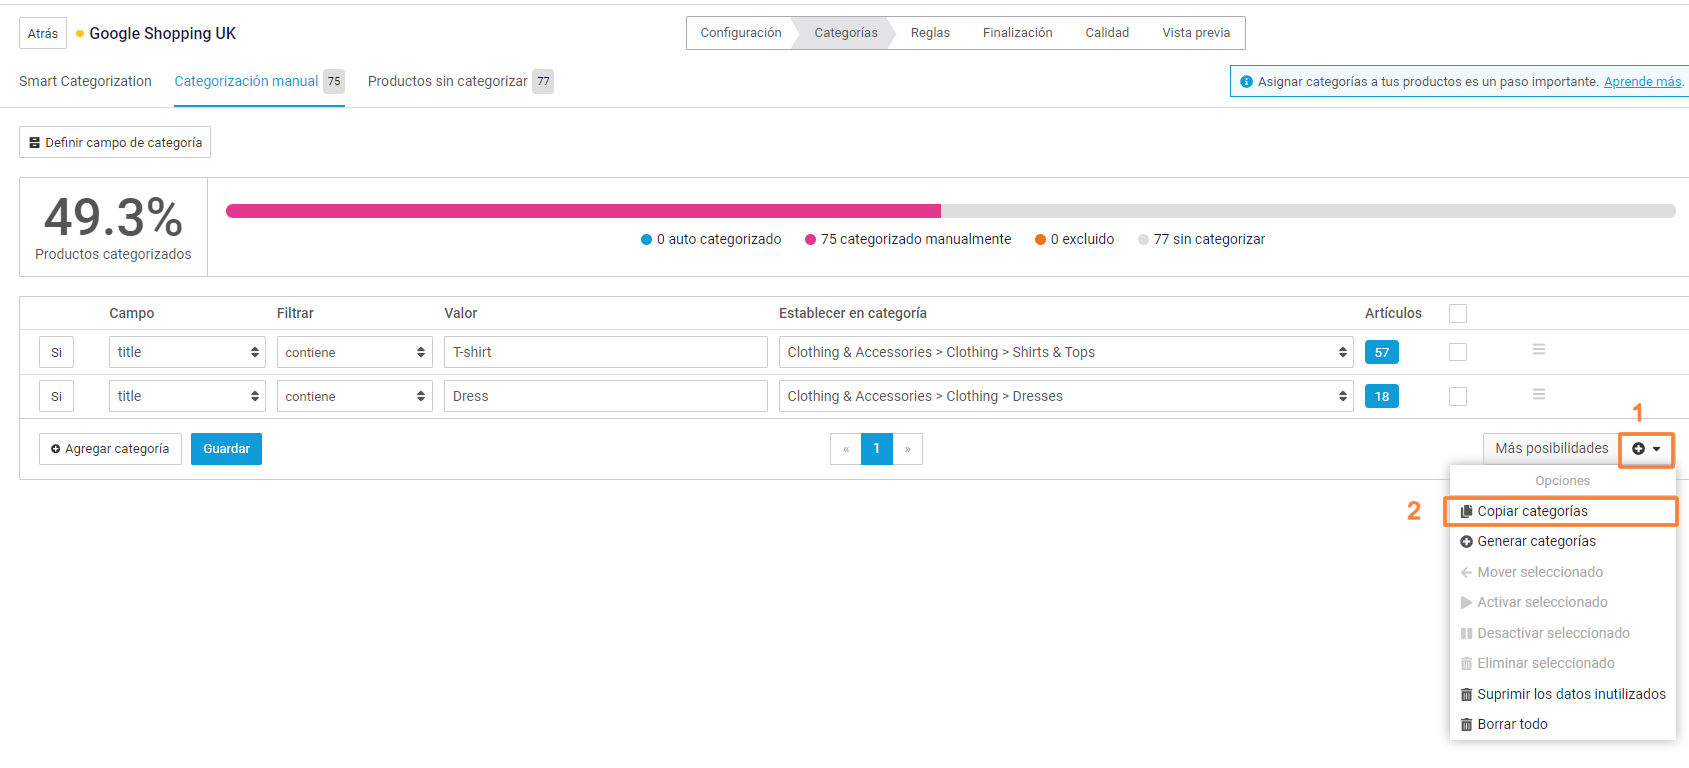This screenshot has height=768, width=1689.
Task: Open Campo dropdown in T-shirt row
Action: (187, 352)
